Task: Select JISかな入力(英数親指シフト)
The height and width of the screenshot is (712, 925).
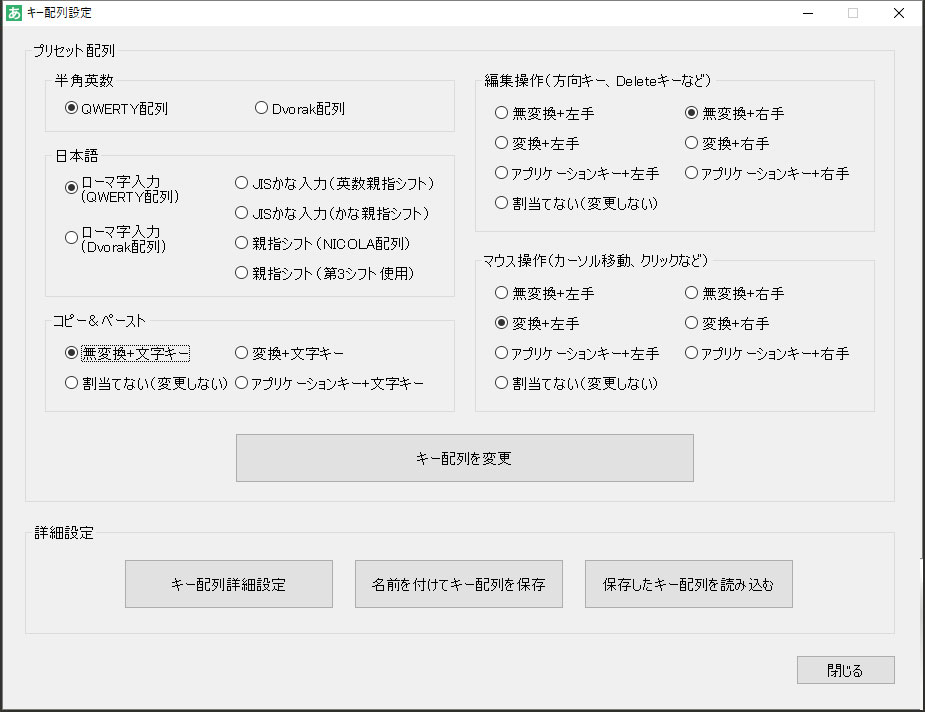Action: tap(241, 182)
